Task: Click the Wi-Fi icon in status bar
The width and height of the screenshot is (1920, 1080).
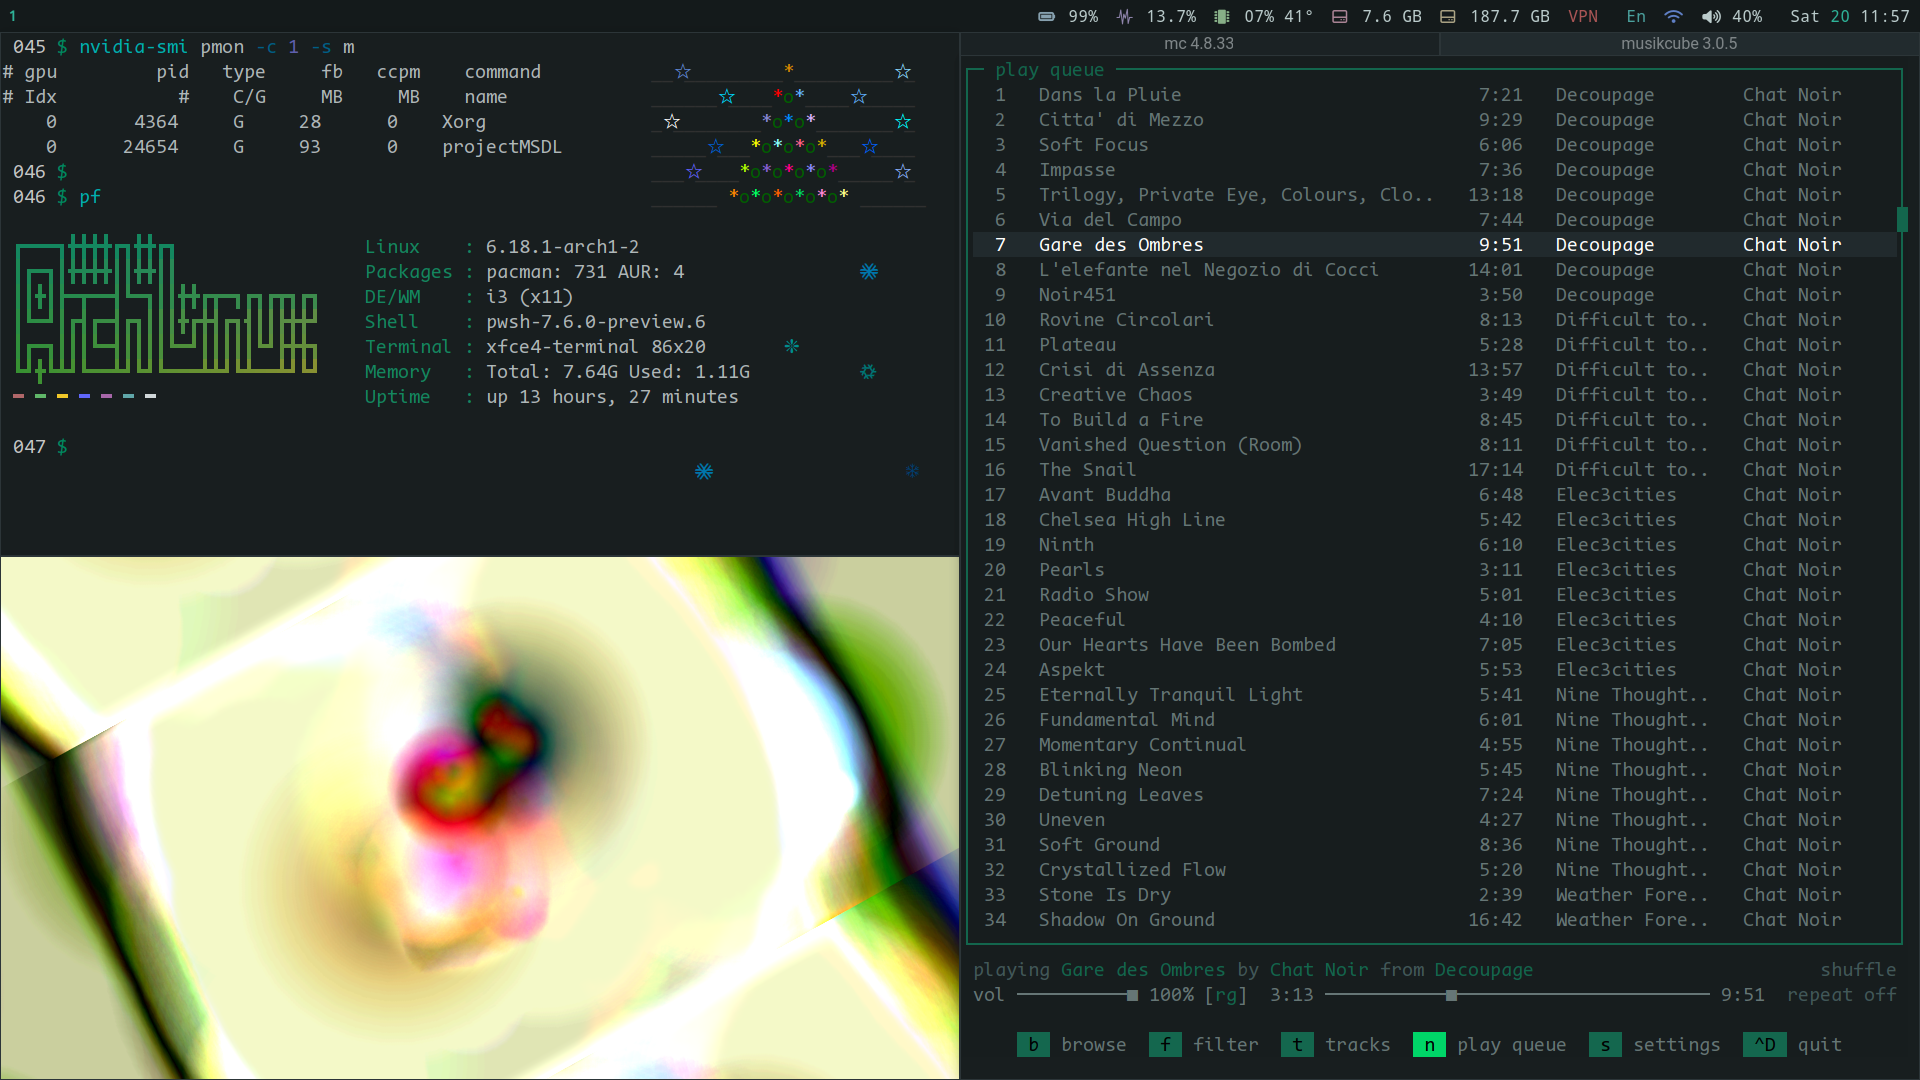Action: point(1673,16)
